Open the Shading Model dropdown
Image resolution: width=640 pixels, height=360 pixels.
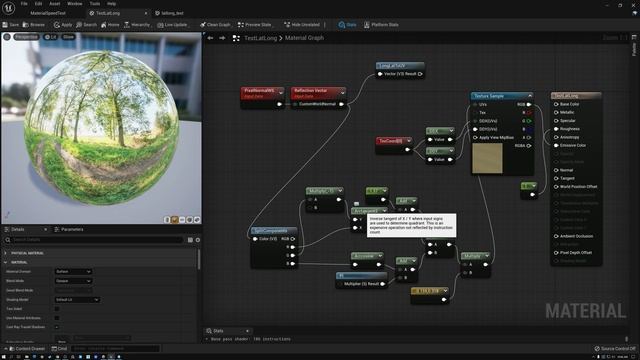pyautogui.click(x=77, y=300)
